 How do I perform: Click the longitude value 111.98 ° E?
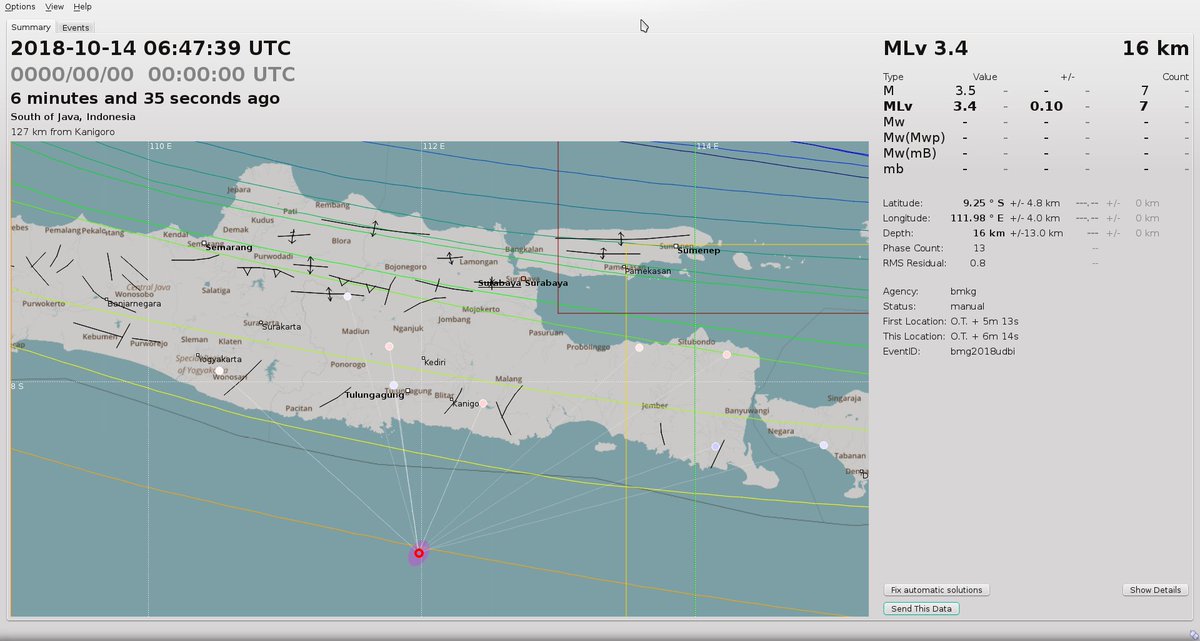[976, 218]
